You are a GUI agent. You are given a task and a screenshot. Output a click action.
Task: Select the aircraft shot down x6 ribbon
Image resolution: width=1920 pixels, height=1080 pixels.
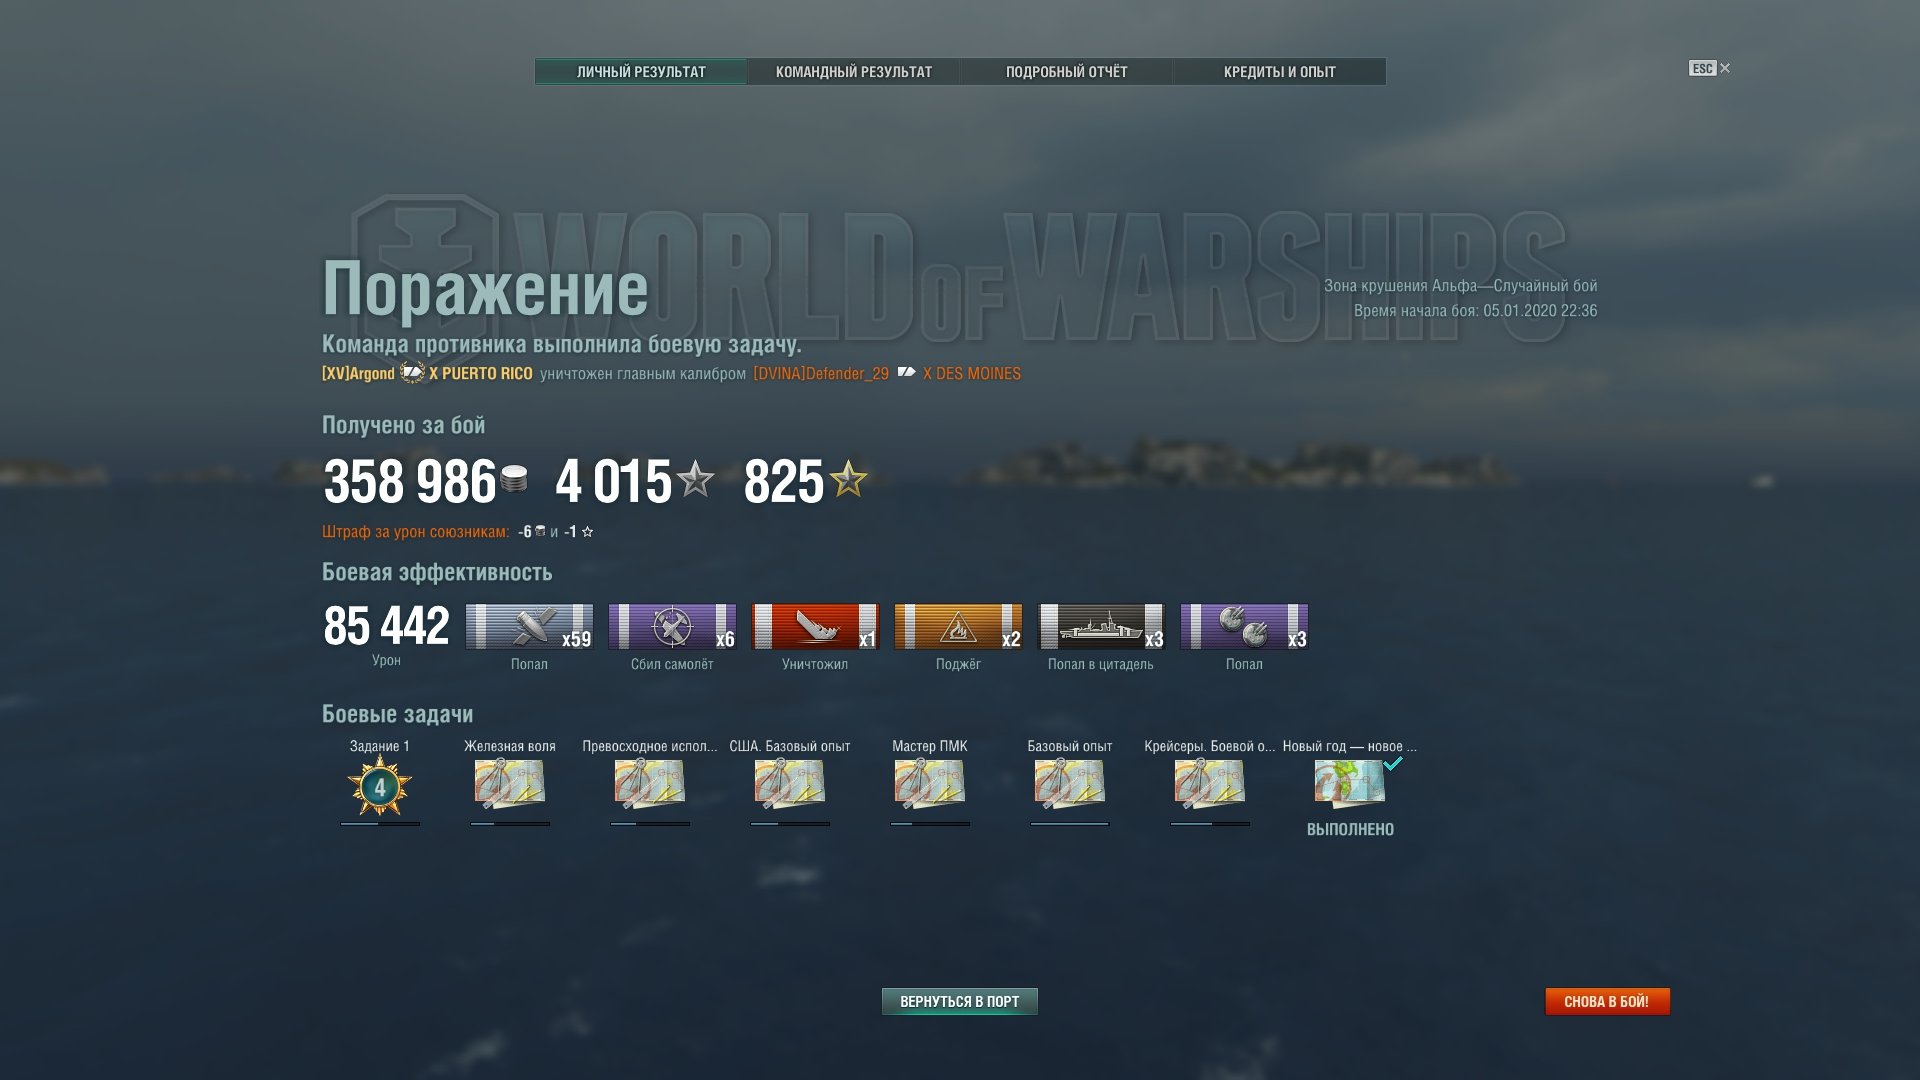pyautogui.click(x=672, y=627)
